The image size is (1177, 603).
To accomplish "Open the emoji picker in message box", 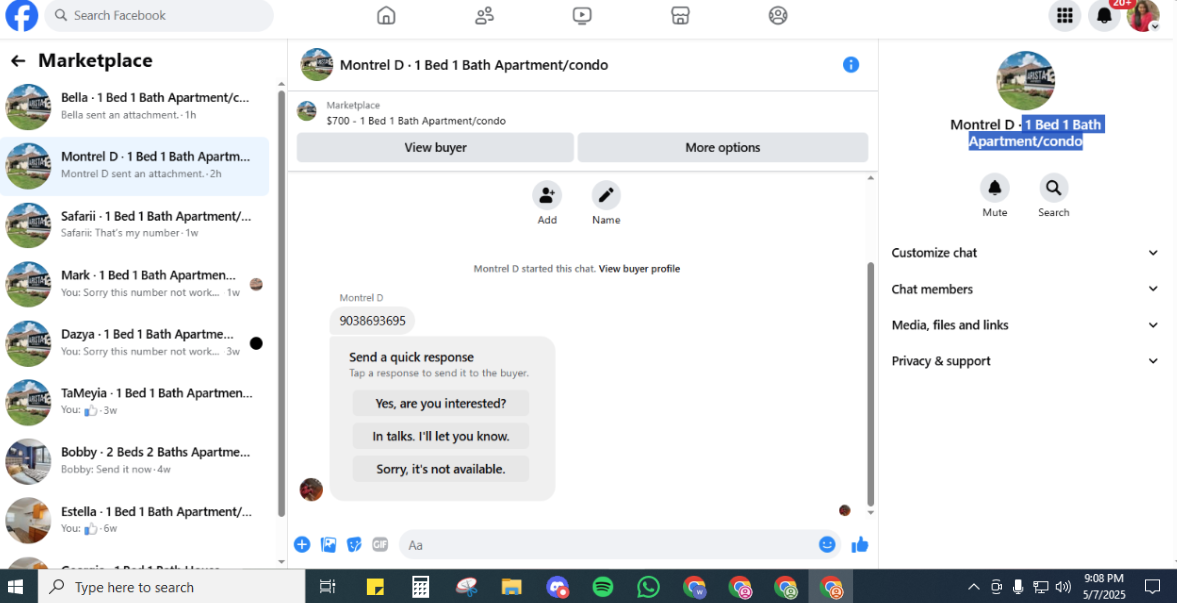I will (x=827, y=544).
